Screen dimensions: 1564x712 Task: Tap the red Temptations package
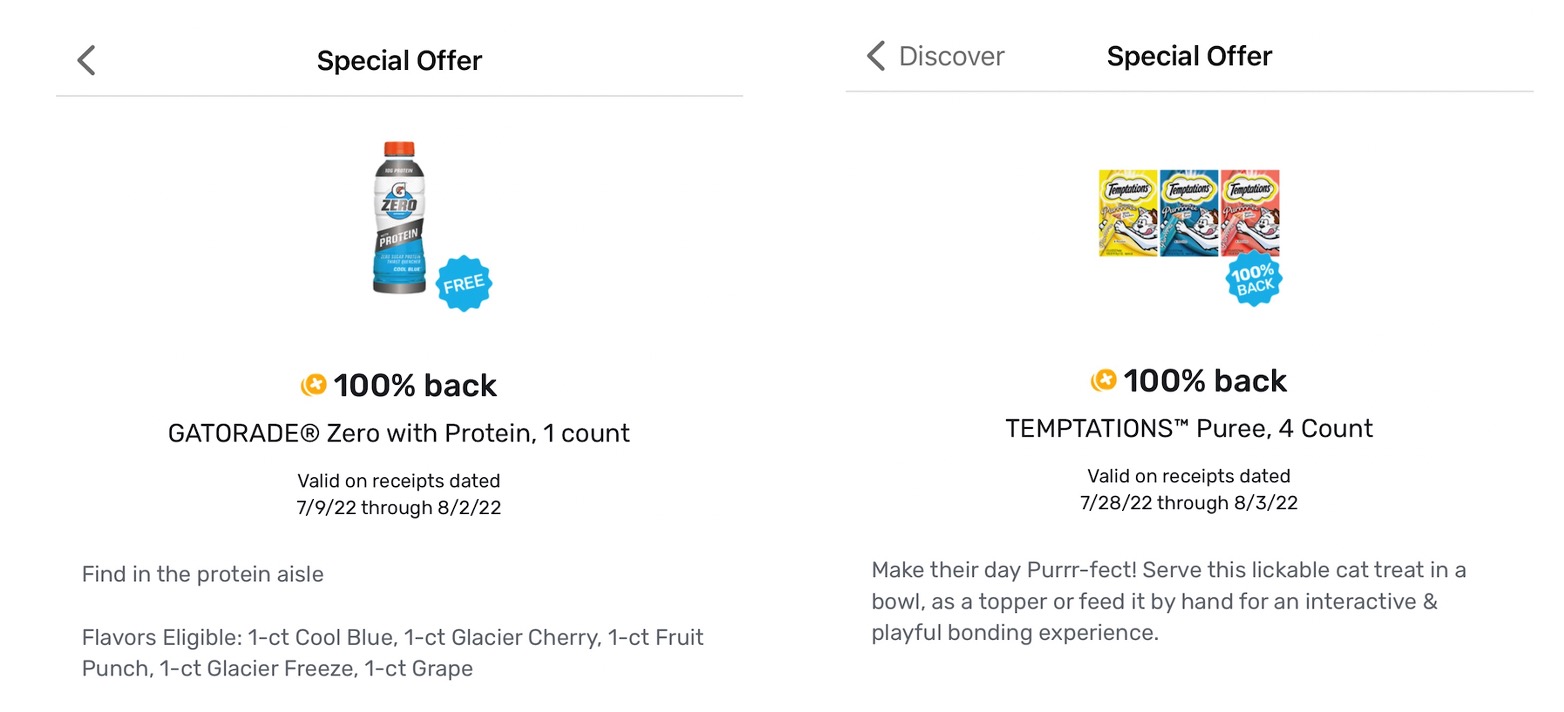[1250, 213]
